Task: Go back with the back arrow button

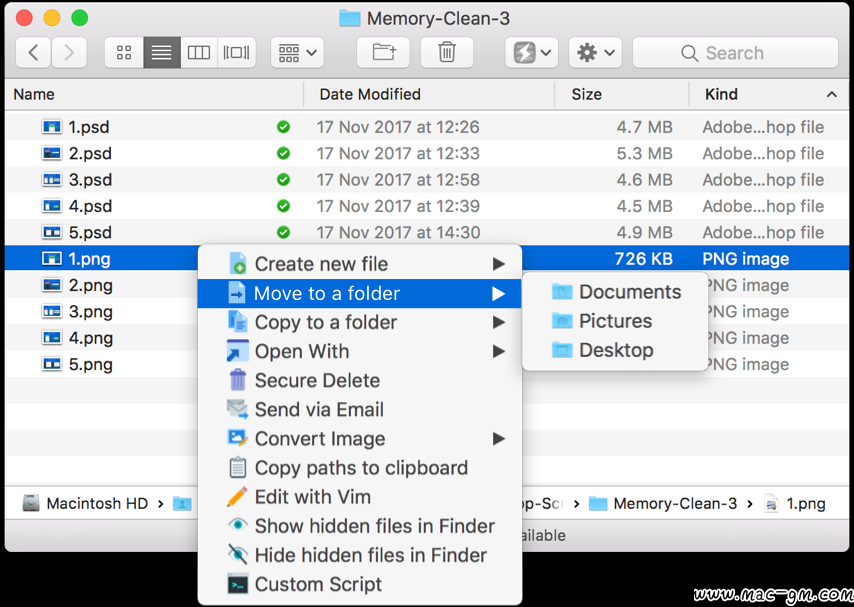Action: [34, 53]
